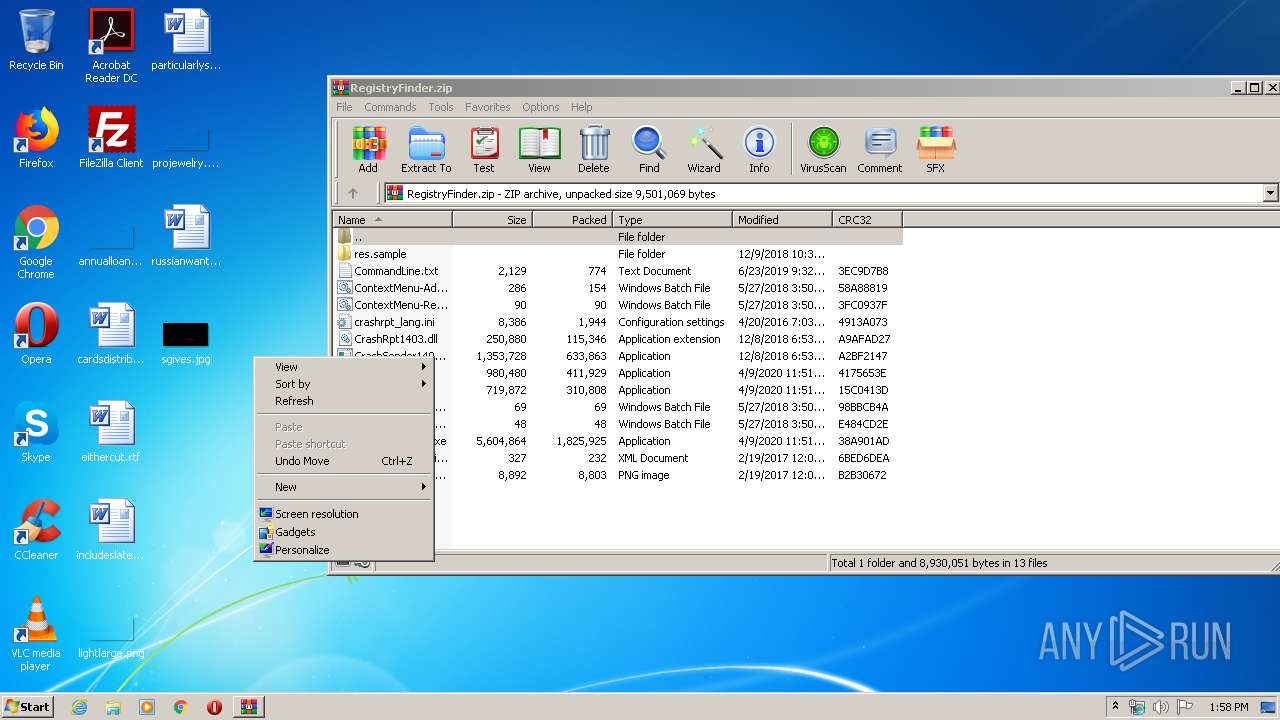Select the eithercut.rtf document icon
The height and width of the screenshot is (720, 1280).
pos(111,432)
